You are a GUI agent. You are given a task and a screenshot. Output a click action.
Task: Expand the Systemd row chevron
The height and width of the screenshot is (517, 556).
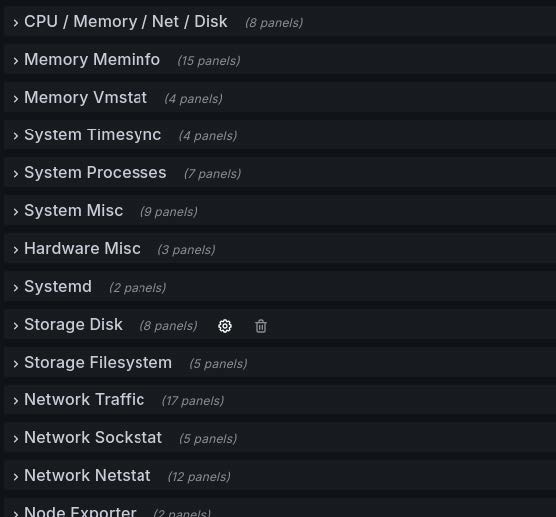coord(16,288)
